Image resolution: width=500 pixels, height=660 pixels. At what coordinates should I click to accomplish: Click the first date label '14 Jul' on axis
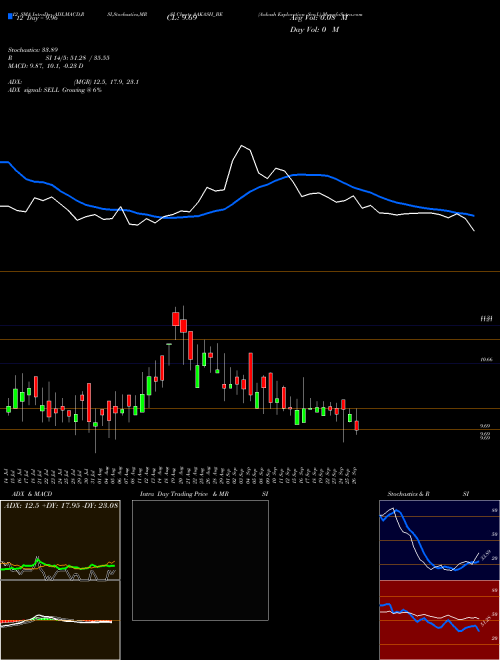8,475
